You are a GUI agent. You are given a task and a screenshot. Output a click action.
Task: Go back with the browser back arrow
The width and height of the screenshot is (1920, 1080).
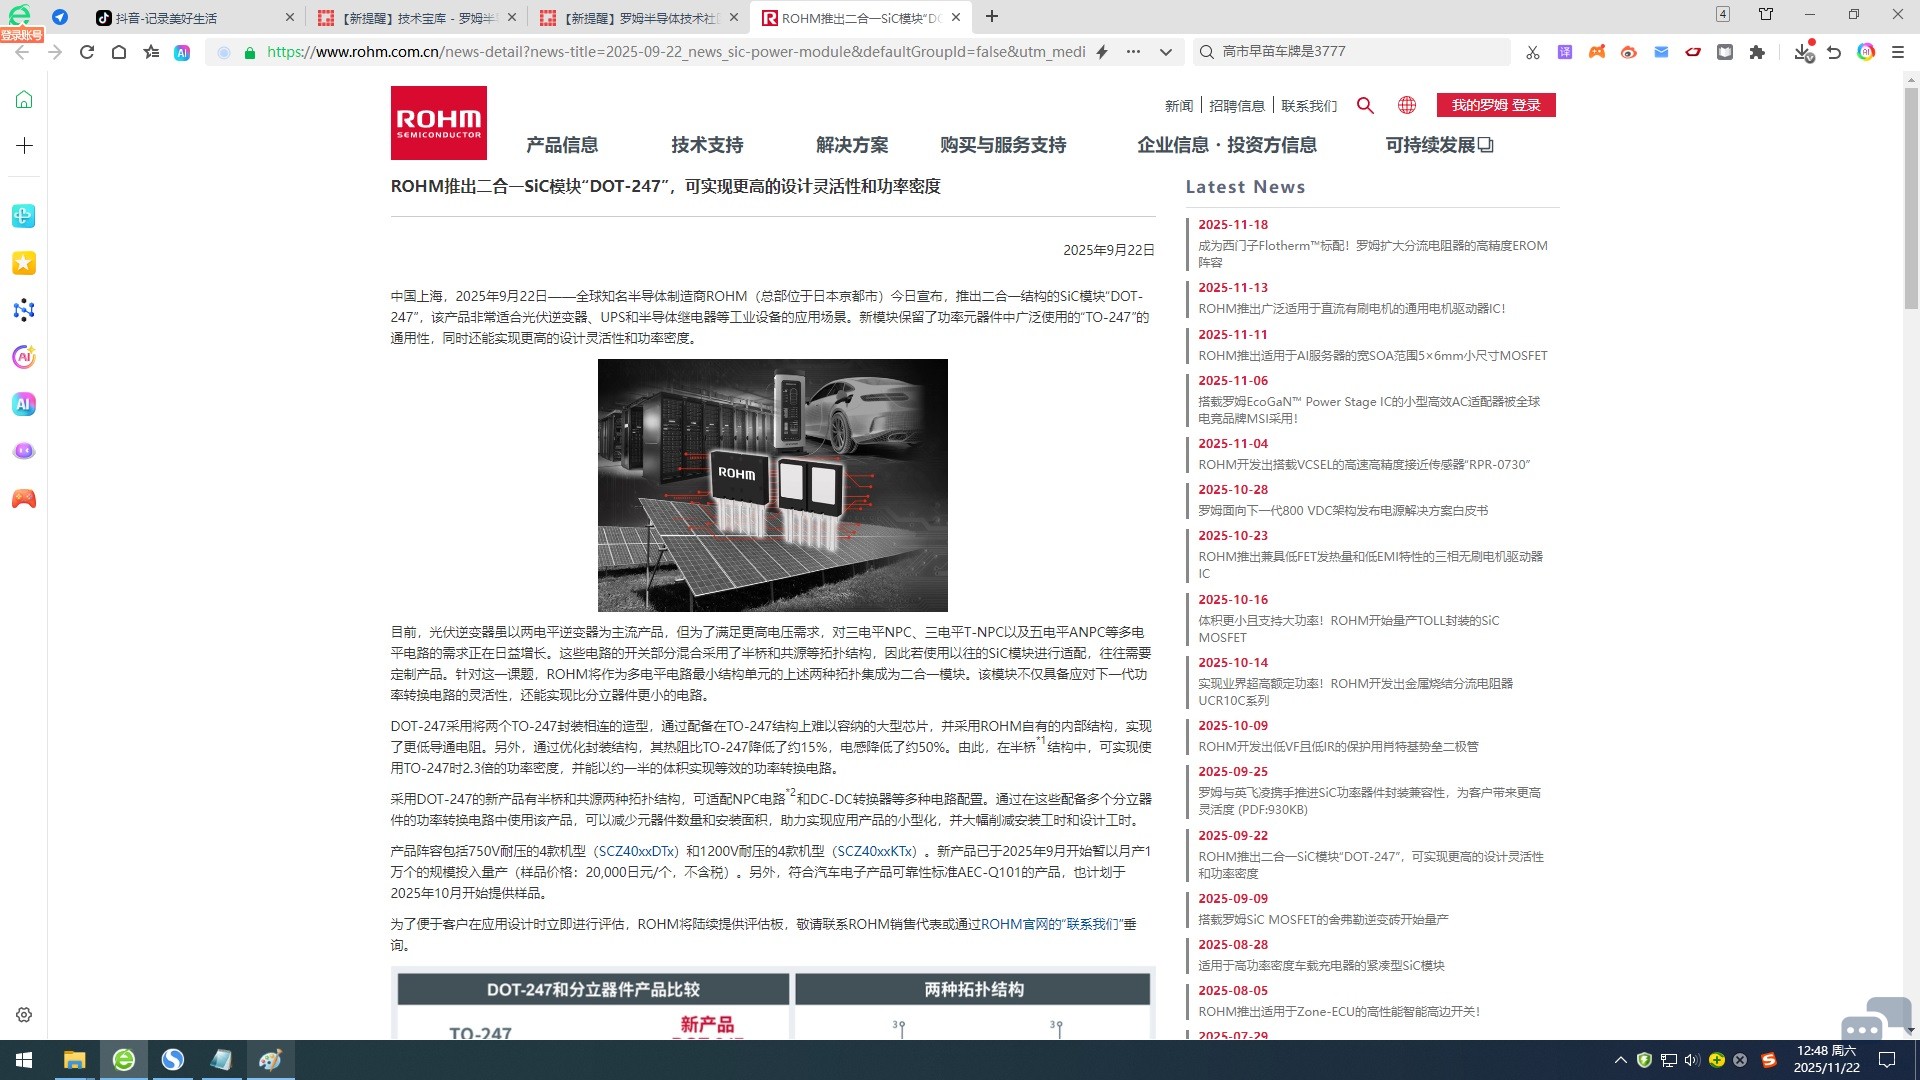point(22,52)
